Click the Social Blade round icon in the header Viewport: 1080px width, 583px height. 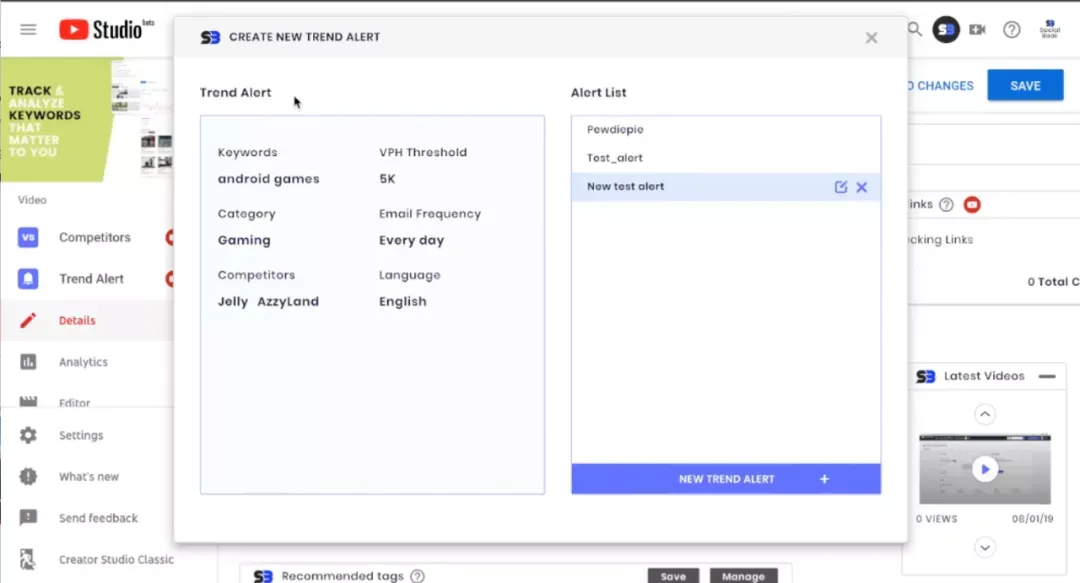pyautogui.click(x=946, y=30)
